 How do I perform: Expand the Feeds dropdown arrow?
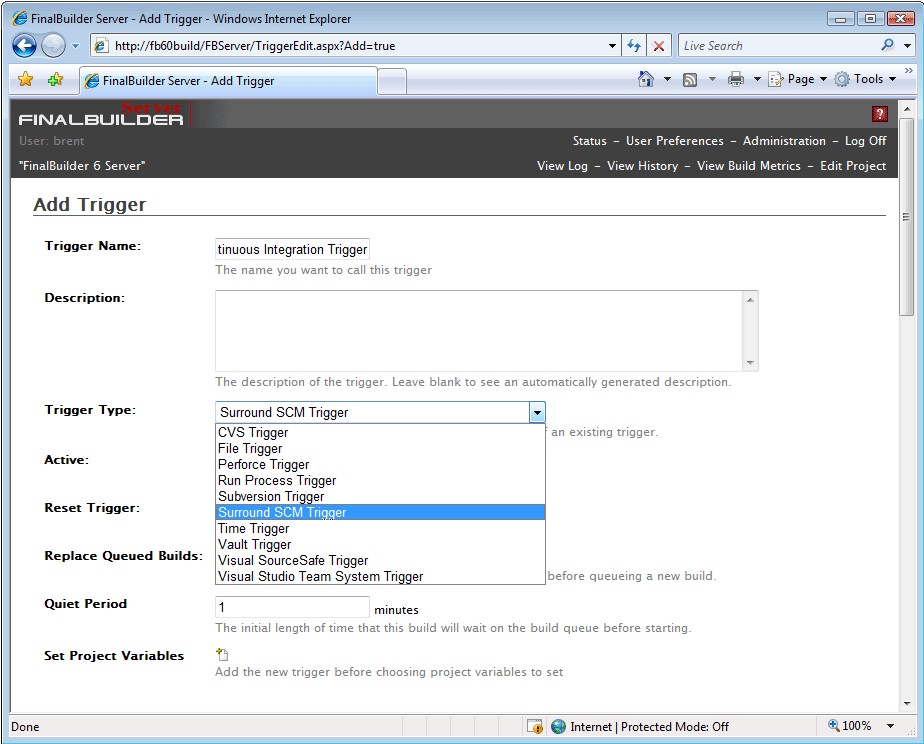coord(712,79)
